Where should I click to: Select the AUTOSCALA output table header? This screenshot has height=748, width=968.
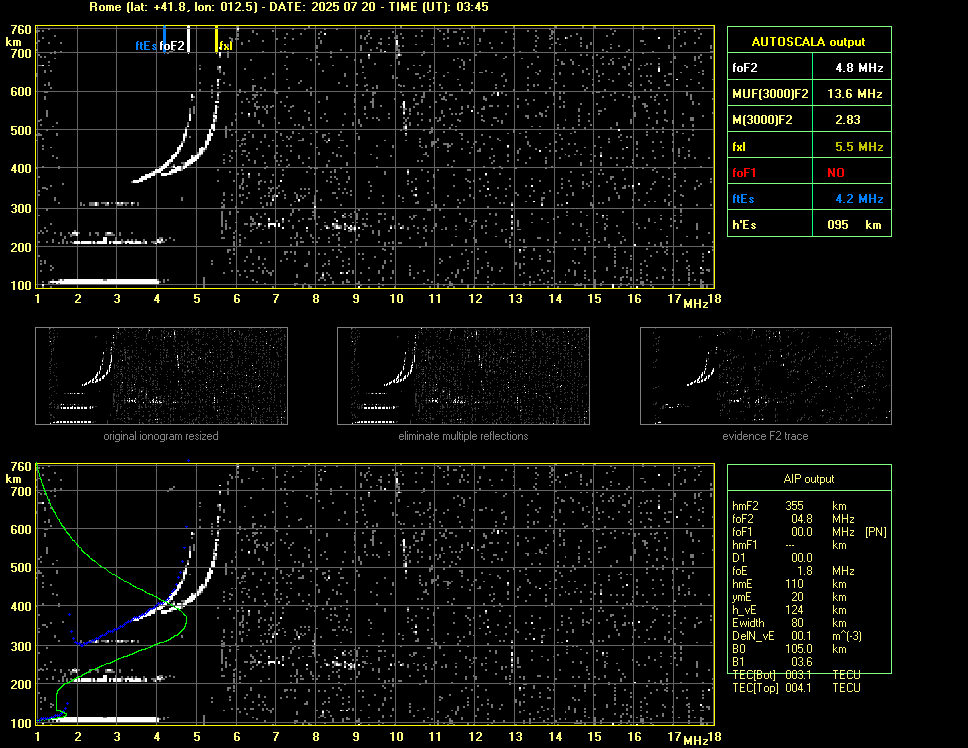(809, 41)
